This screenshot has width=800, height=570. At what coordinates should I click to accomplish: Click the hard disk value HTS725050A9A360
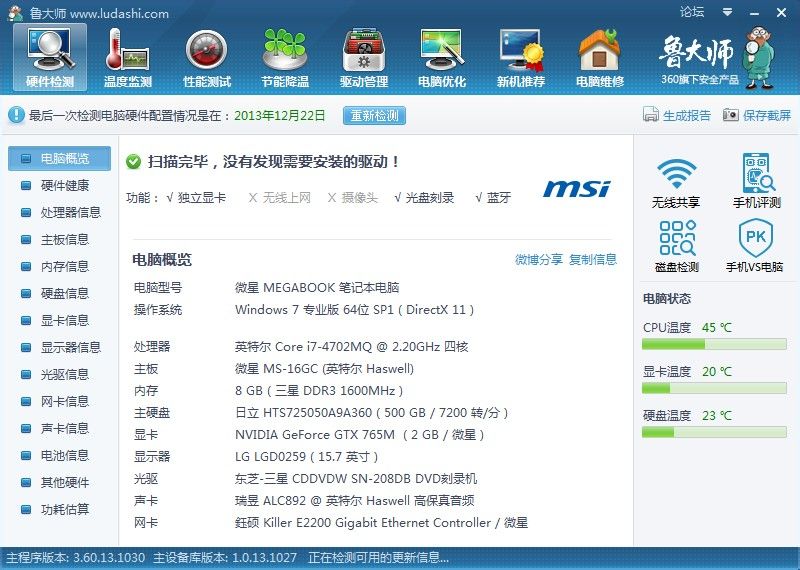371,413
